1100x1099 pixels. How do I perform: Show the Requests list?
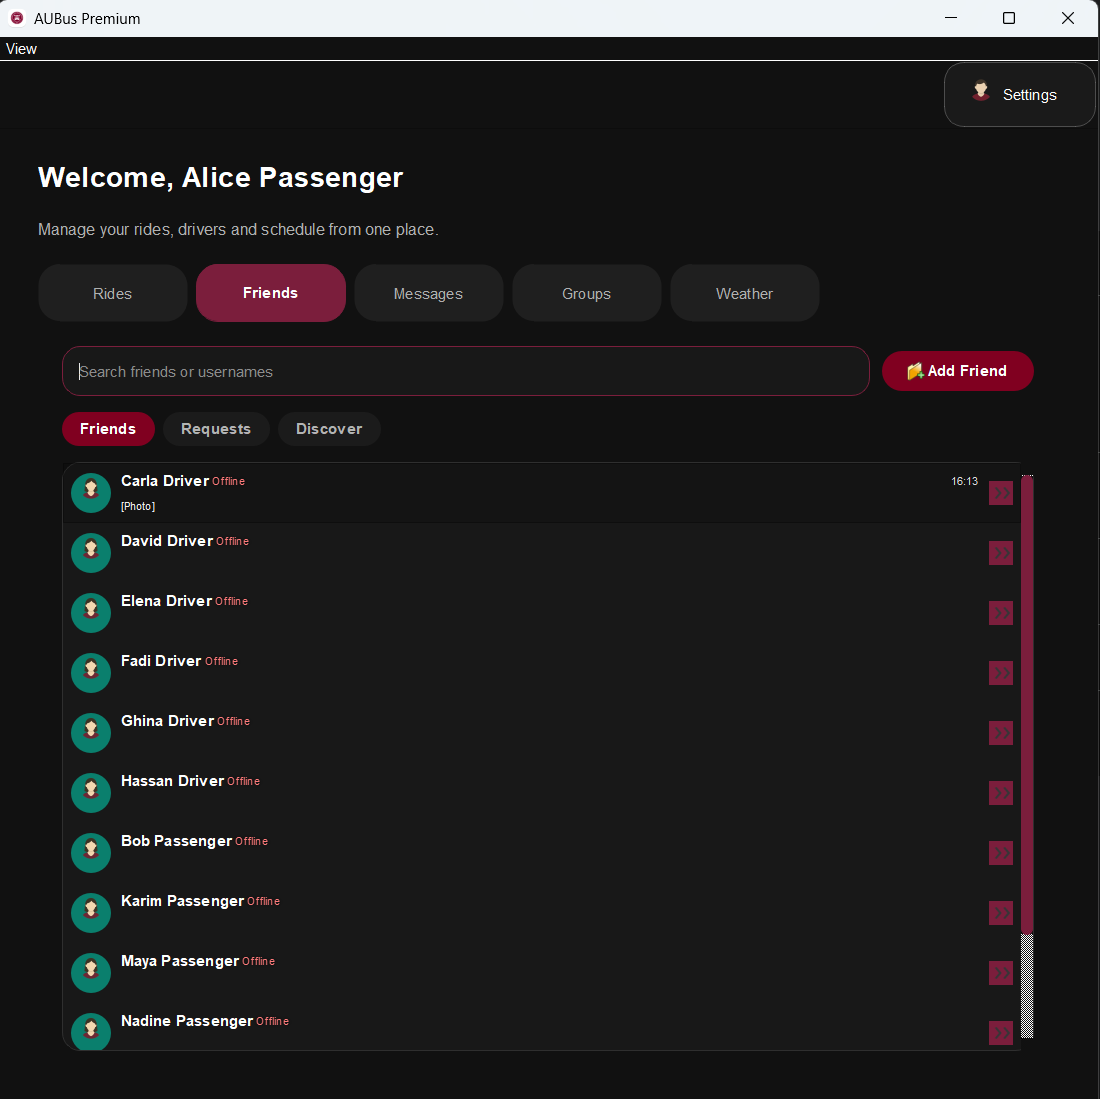pyautogui.click(x=216, y=429)
